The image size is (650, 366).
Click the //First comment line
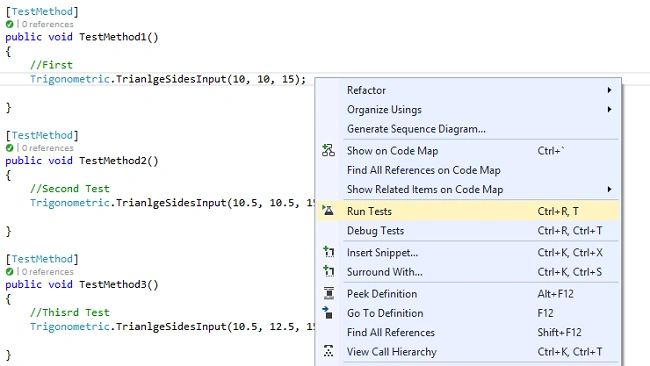click(51, 65)
